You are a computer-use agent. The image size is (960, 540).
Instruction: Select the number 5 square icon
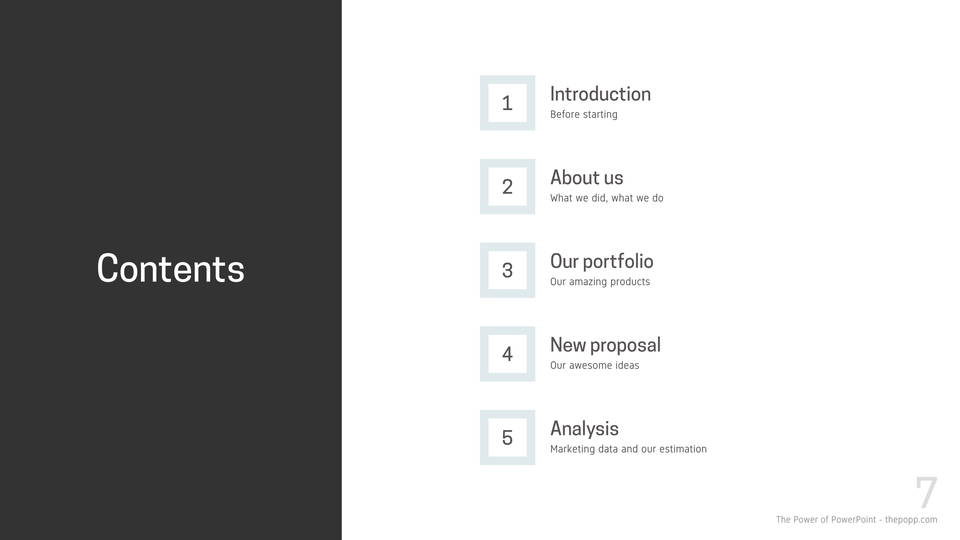[507, 438]
